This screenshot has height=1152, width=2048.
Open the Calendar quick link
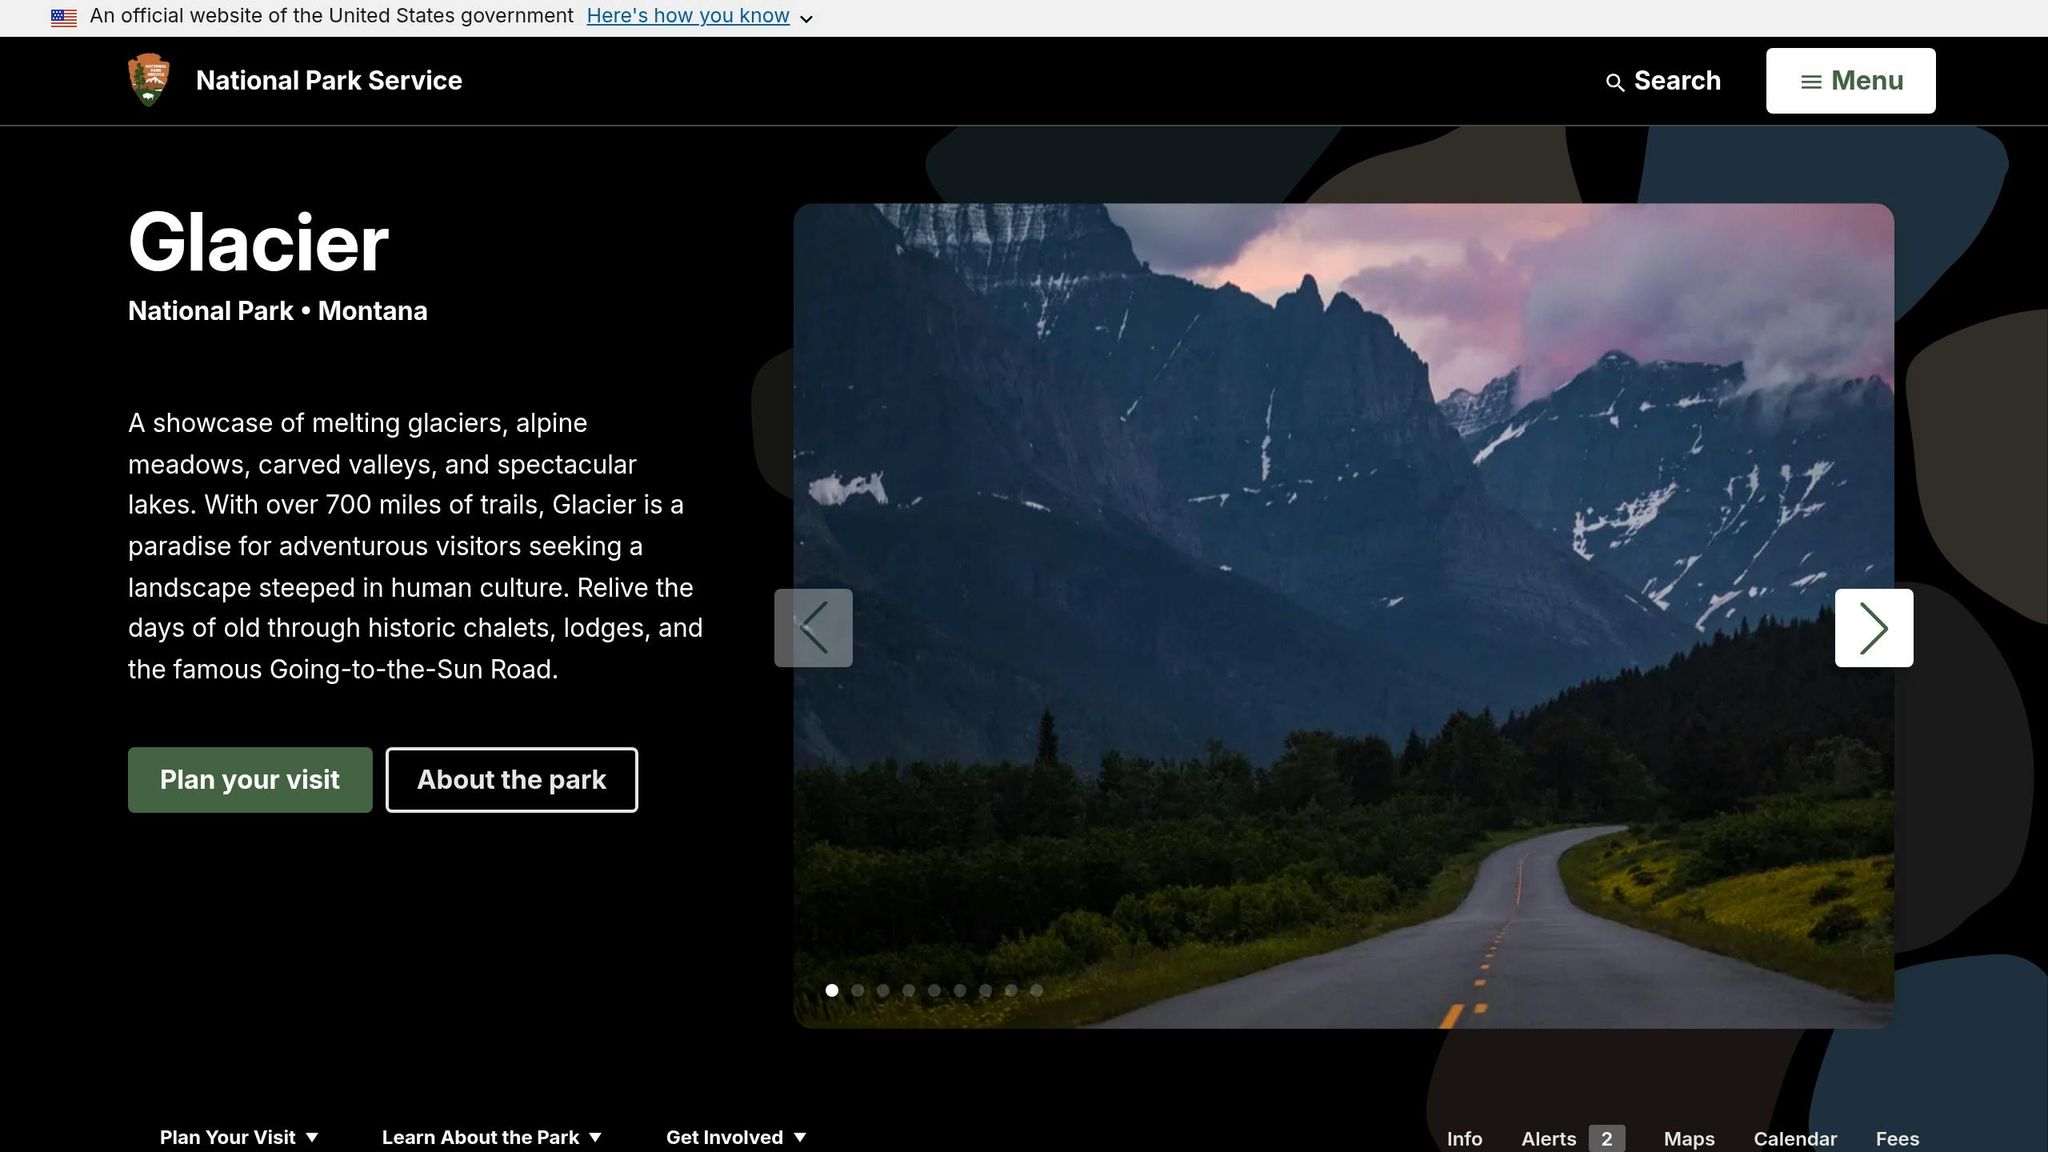click(x=1795, y=1139)
